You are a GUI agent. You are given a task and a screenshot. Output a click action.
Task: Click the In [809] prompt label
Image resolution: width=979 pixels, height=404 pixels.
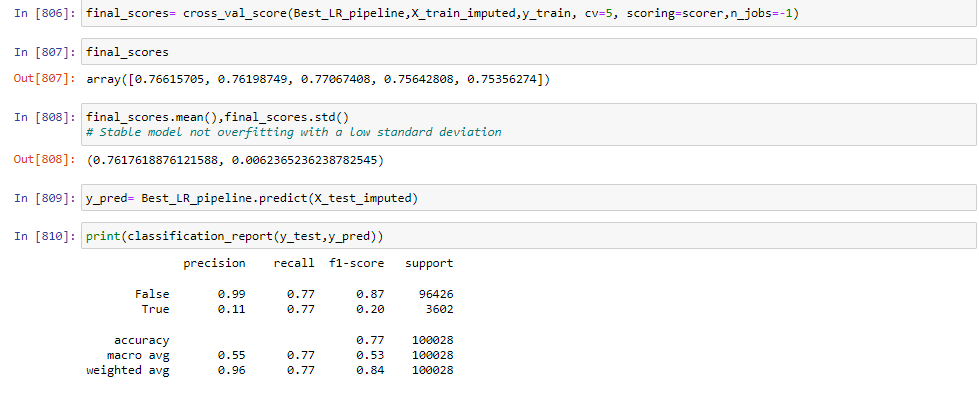click(44, 198)
